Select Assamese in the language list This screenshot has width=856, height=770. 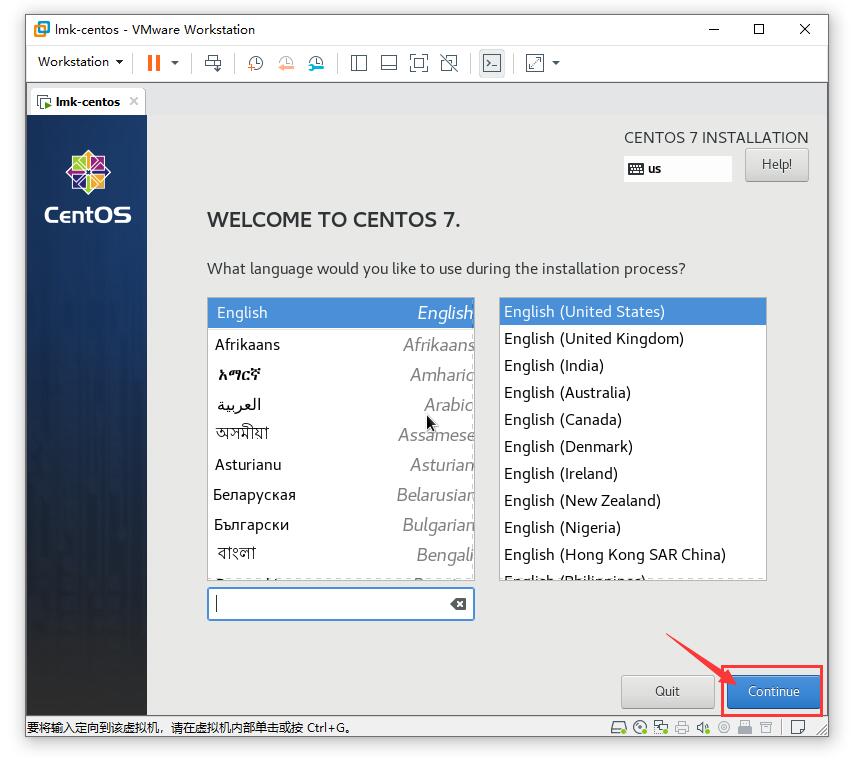click(x=341, y=435)
